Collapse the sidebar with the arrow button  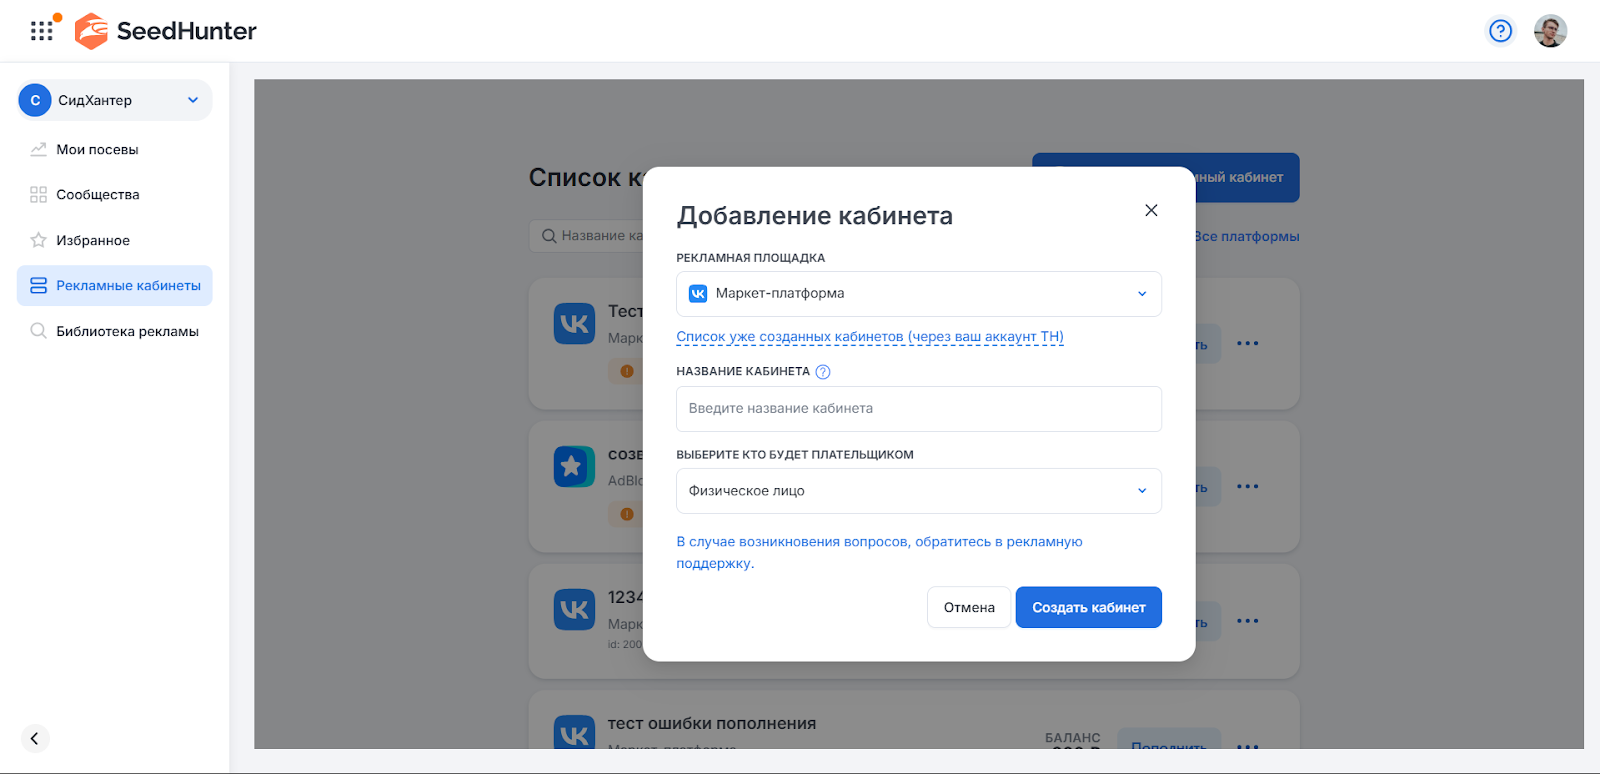coord(35,738)
